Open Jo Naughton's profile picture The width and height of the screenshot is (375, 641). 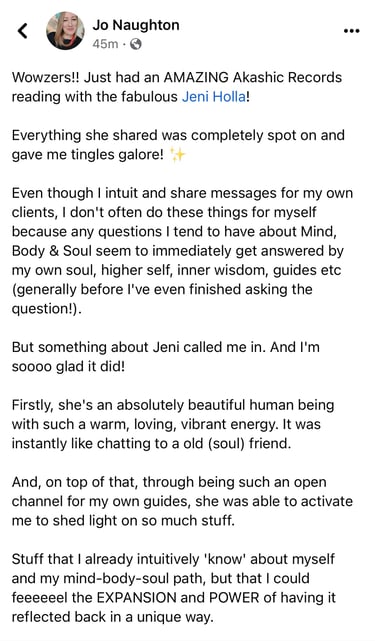(65, 31)
